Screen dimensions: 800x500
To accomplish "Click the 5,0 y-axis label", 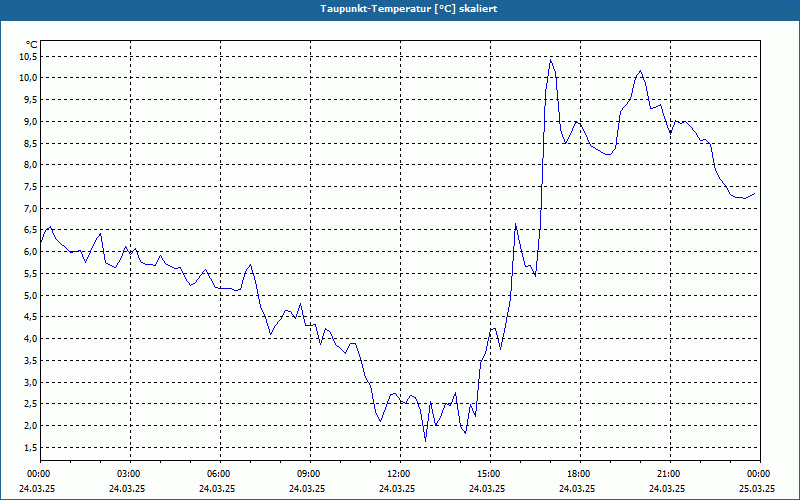I will (31, 295).
